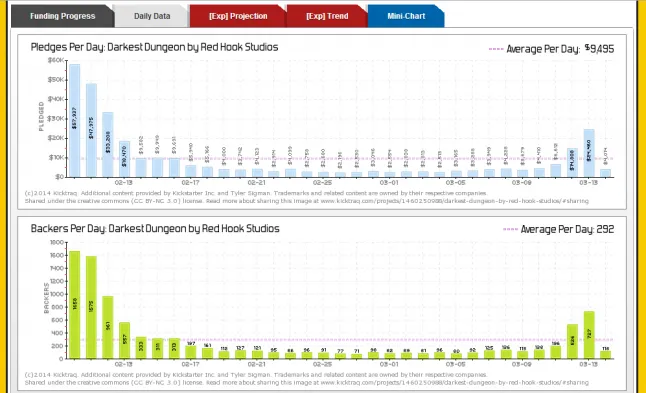646x393 pixels.
Task: Click the 524 backers green bar
Action: tap(572, 342)
